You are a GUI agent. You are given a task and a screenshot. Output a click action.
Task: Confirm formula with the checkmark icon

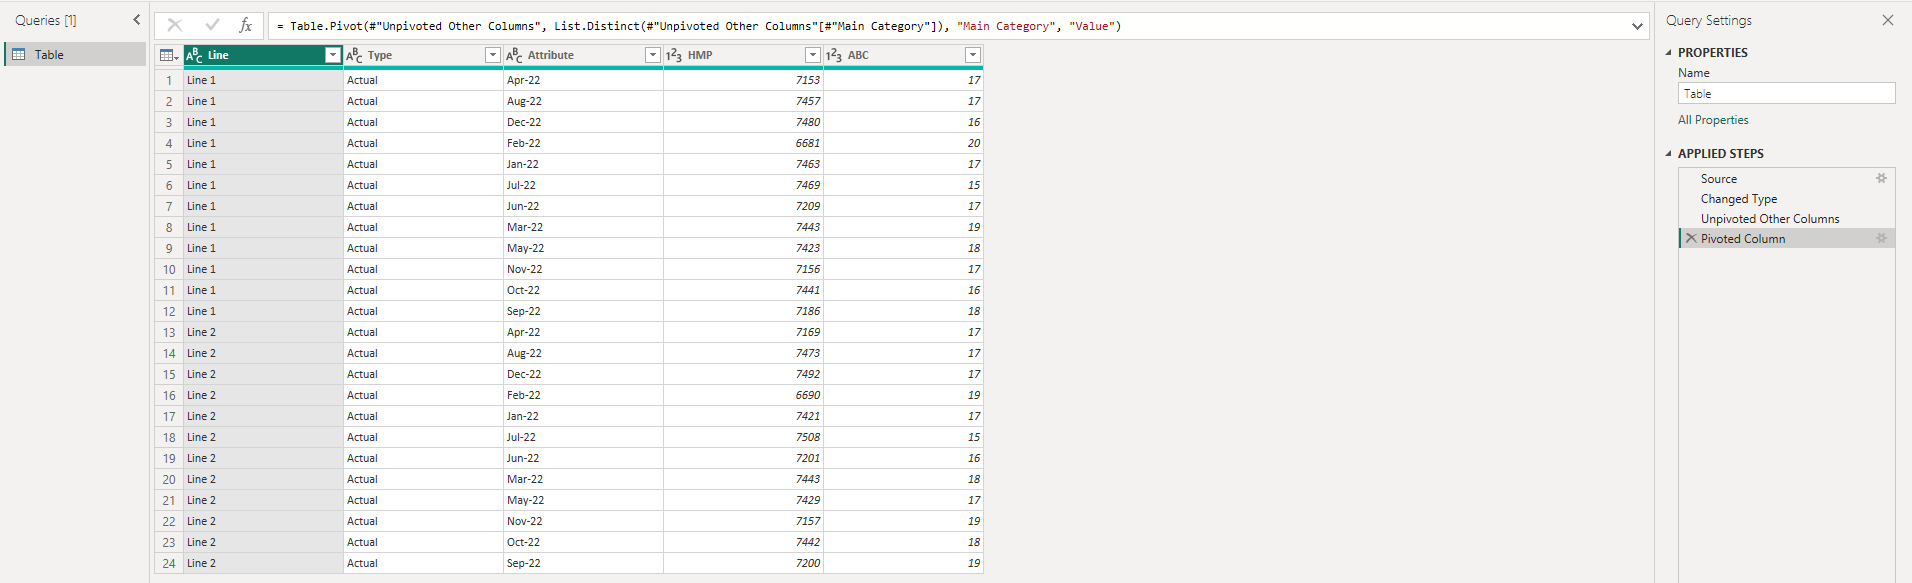[212, 25]
